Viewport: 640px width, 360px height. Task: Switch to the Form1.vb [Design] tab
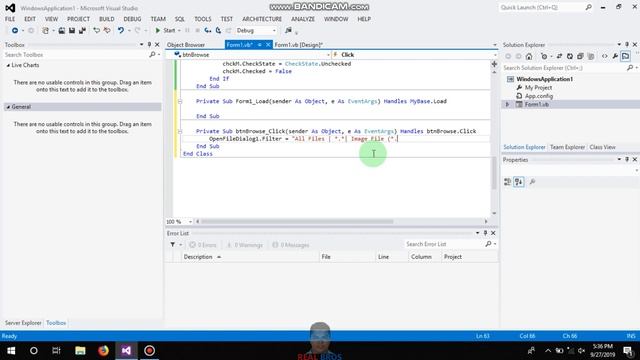[298, 45]
